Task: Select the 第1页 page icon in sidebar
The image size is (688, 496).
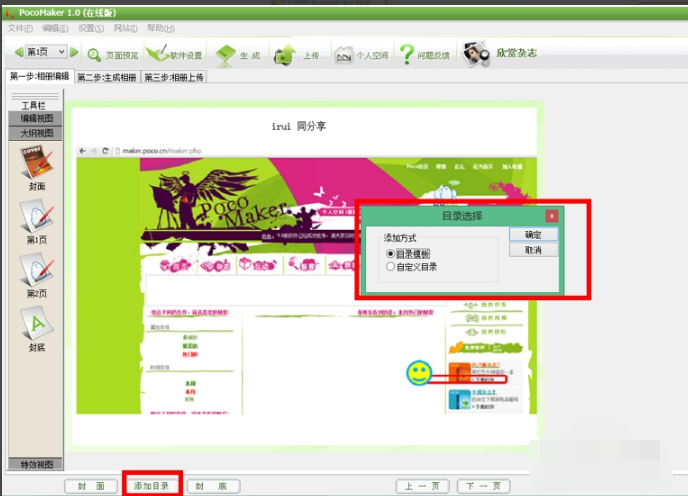Action: pyautogui.click(x=36, y=216)
